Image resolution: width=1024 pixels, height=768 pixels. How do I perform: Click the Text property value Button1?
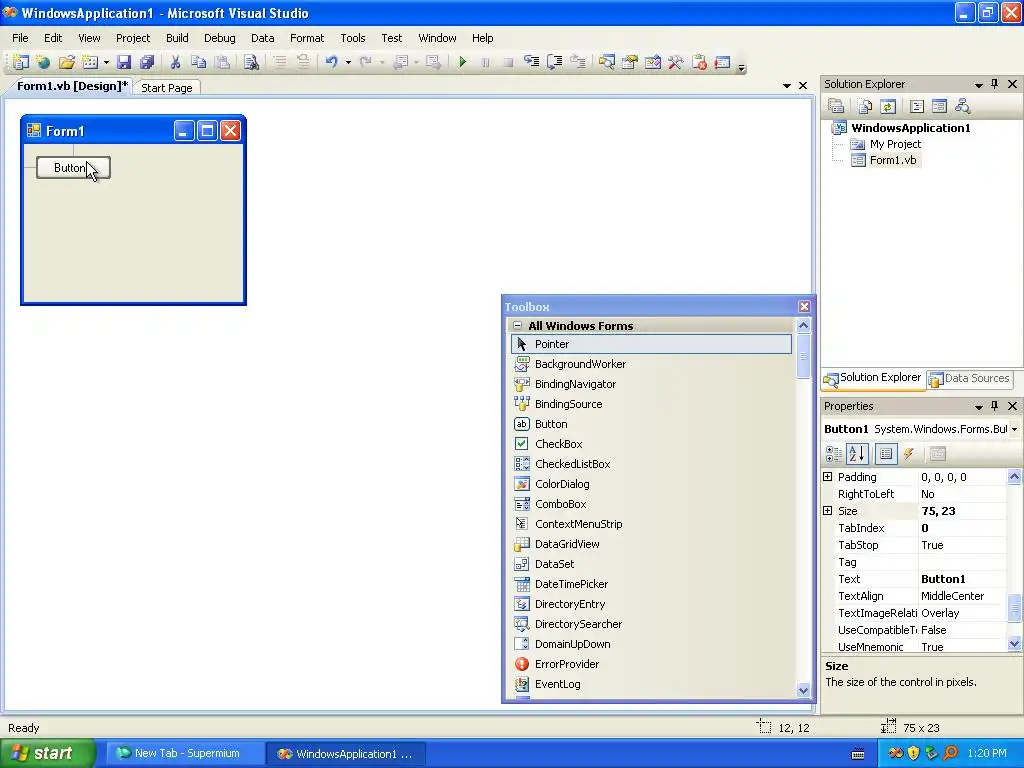coord(962,579)
